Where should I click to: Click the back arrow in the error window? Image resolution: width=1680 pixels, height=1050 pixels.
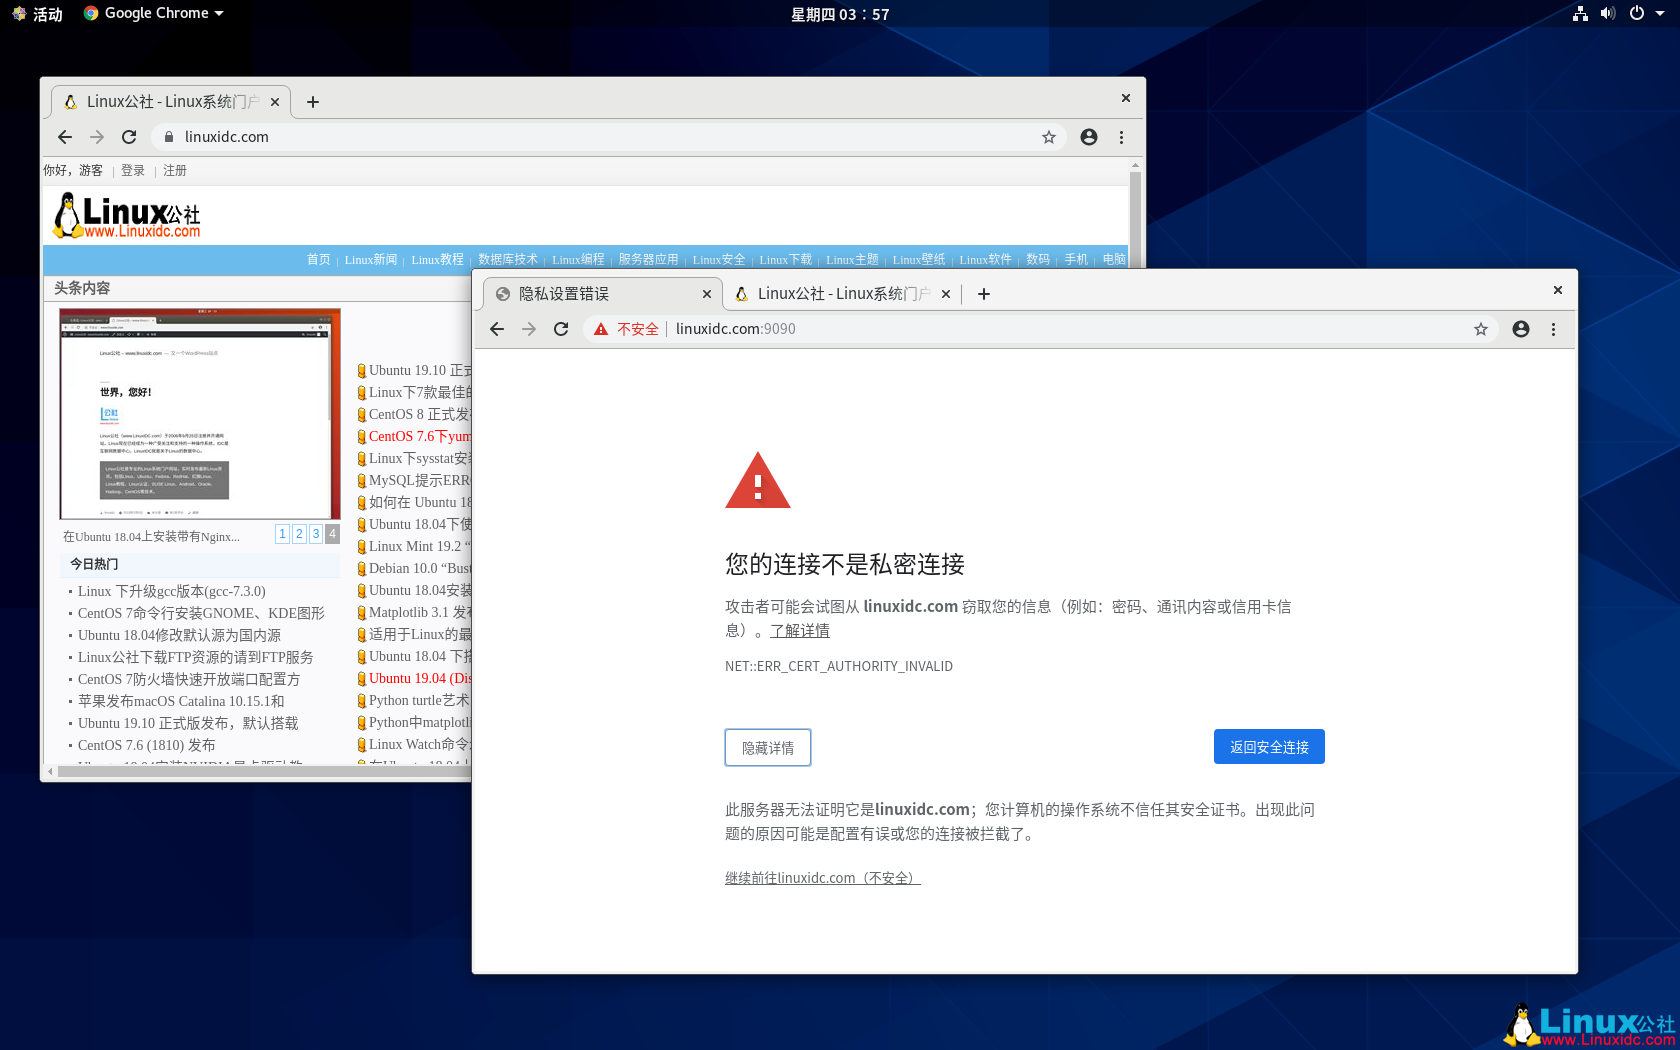[x=497, y=328]
